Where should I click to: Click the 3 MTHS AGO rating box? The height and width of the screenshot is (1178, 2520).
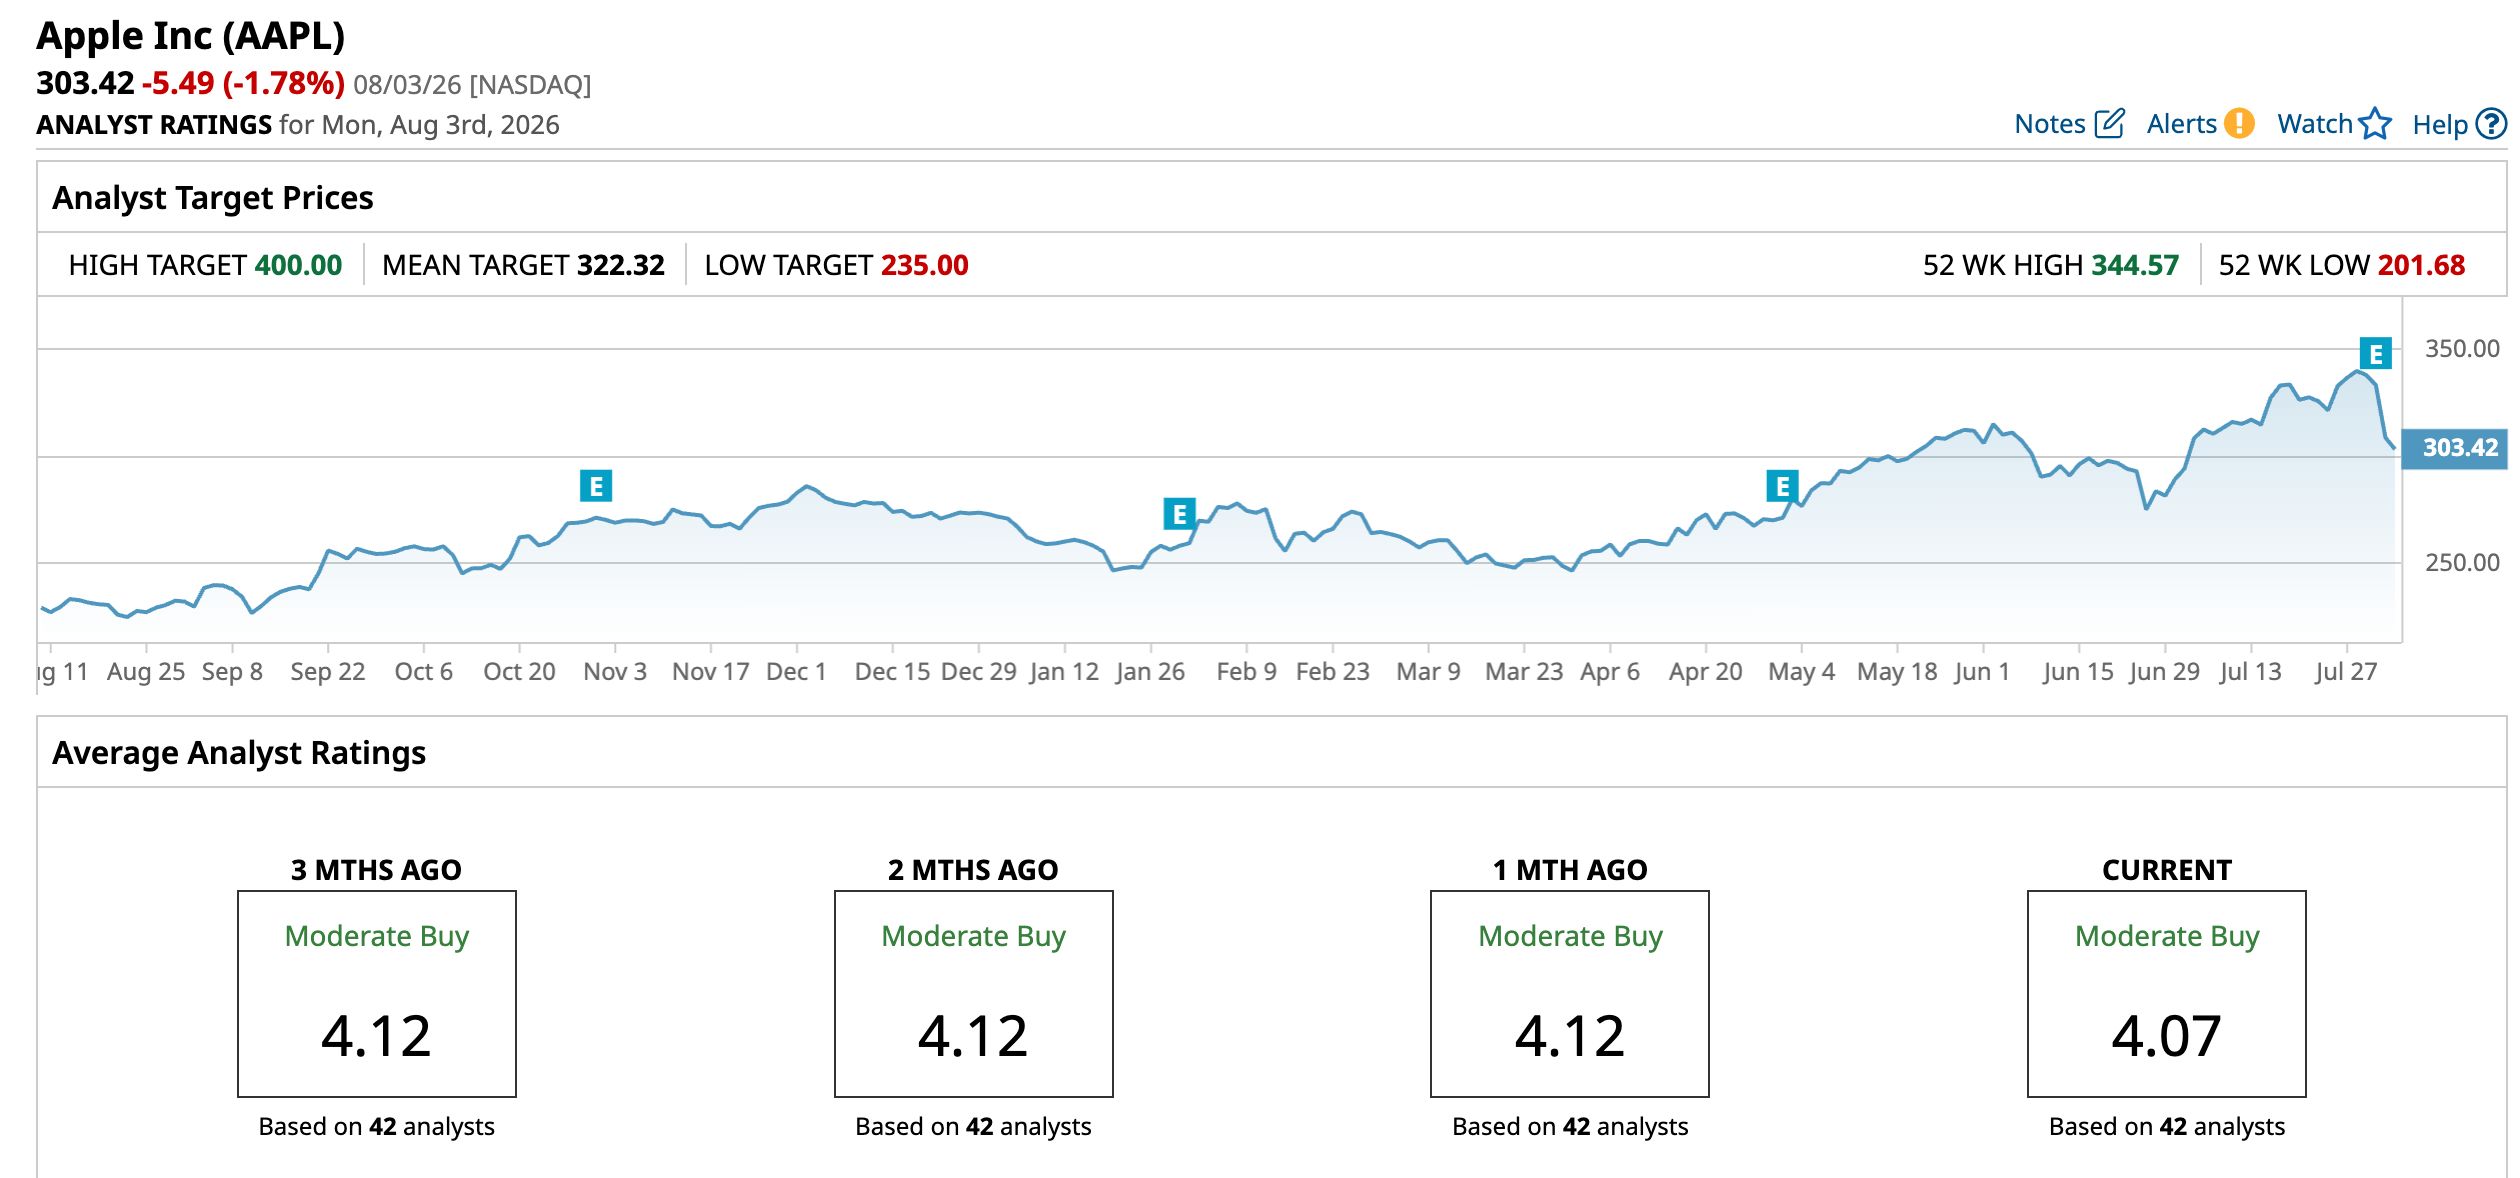[377, 994]
